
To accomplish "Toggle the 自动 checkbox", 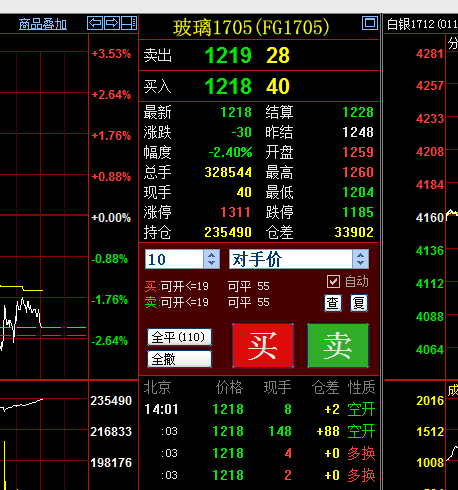I will click(333, 282).
